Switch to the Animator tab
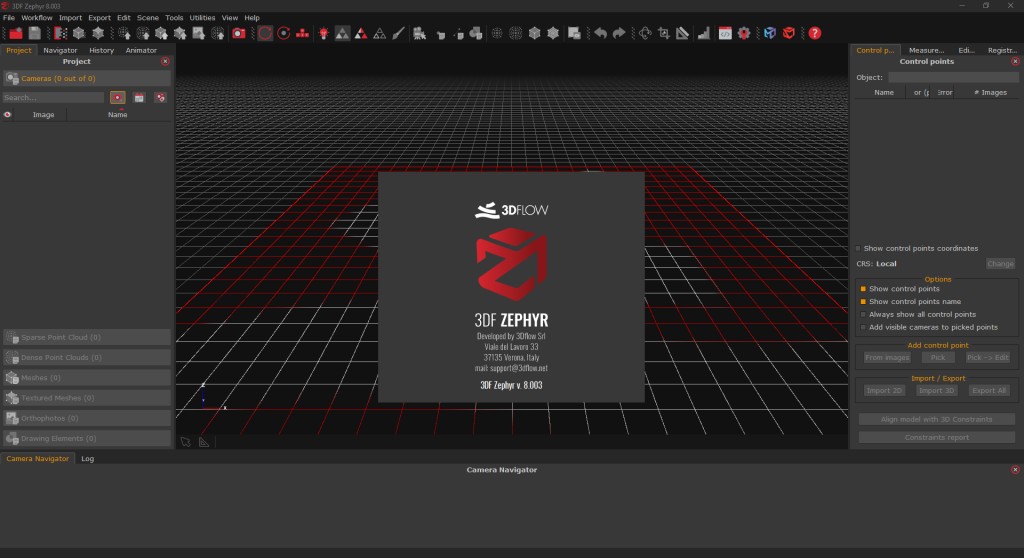The width and height of the screenshot is (1024, 558). click(141, 50)
